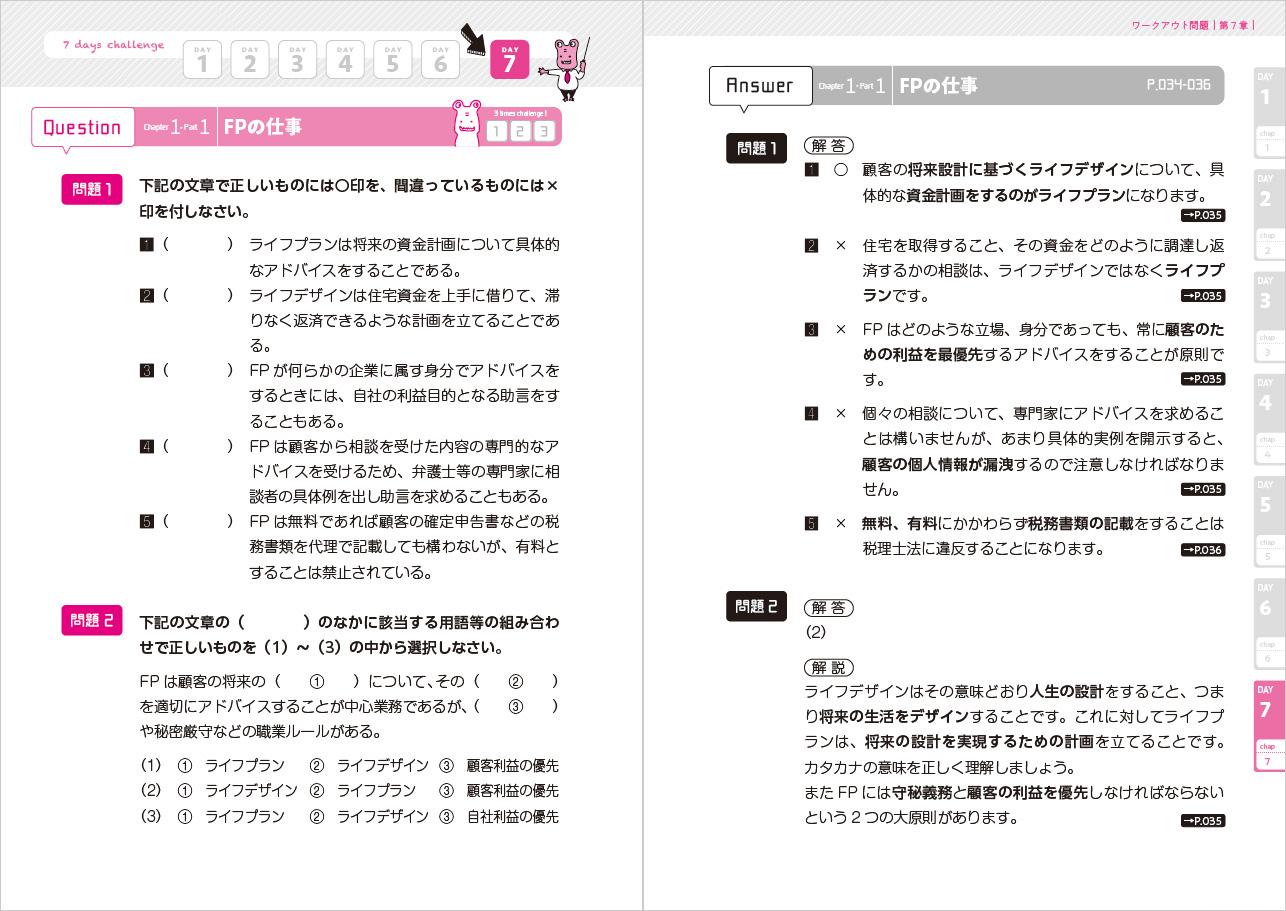Select the DAY 2 box in top header

(x=250, y=60)
